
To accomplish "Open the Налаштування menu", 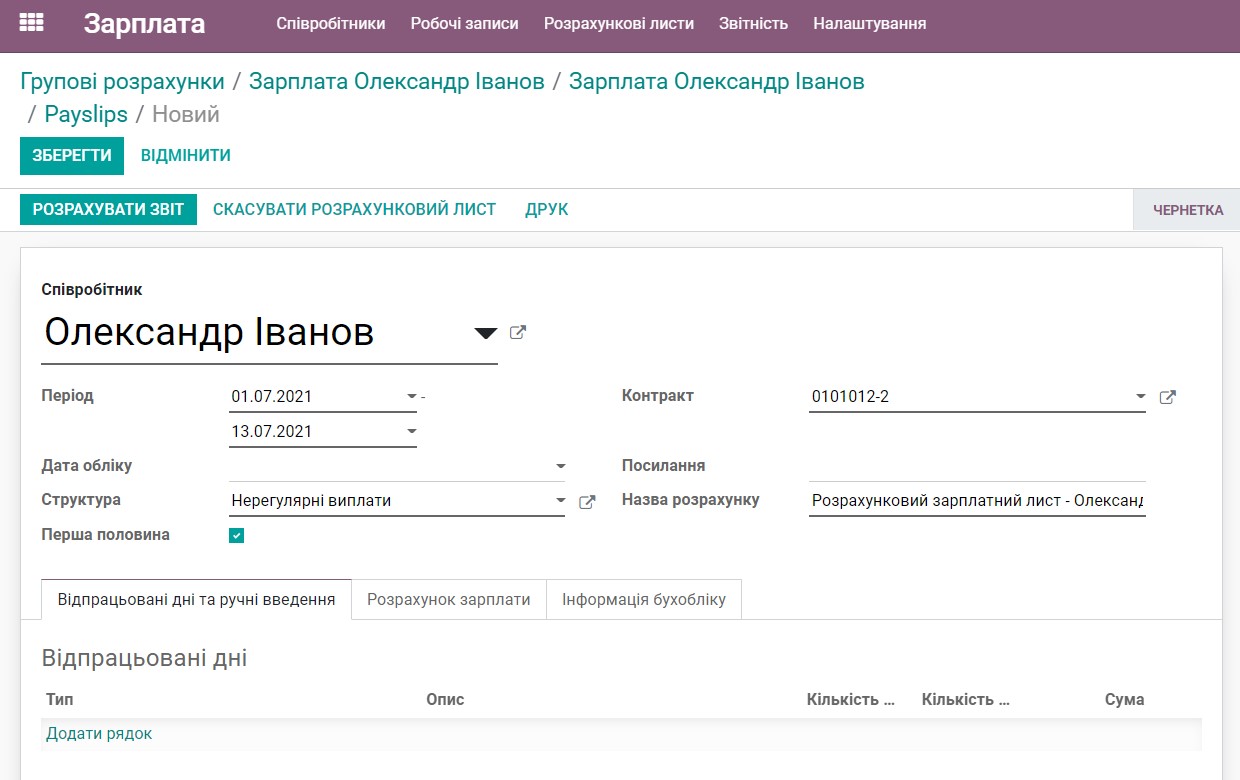I will [858, 22].
